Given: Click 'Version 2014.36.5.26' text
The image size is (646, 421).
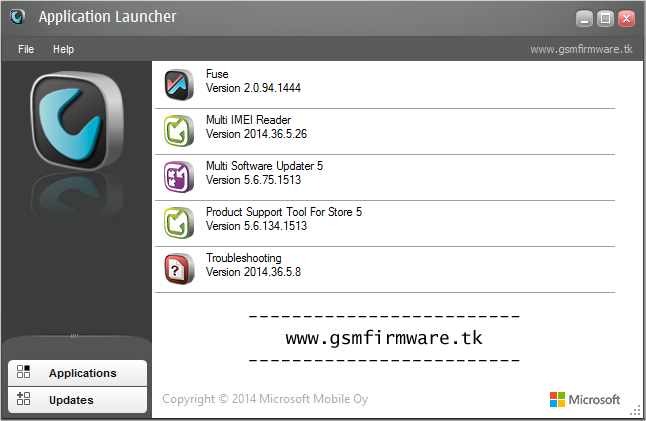Looking at the screenshot, I should tap(256, 134).
